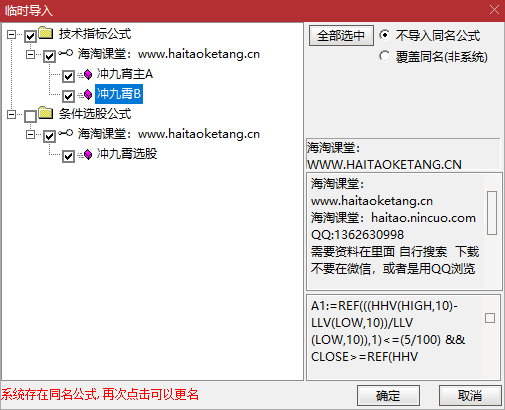Uncheck the 冲九霄选股 checkbox

[68, 156]
